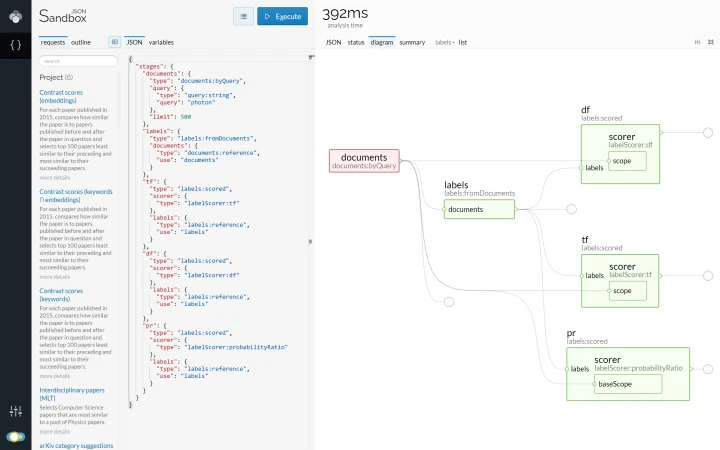Show results status tab

pyautogui.click(x=356, y=42)
